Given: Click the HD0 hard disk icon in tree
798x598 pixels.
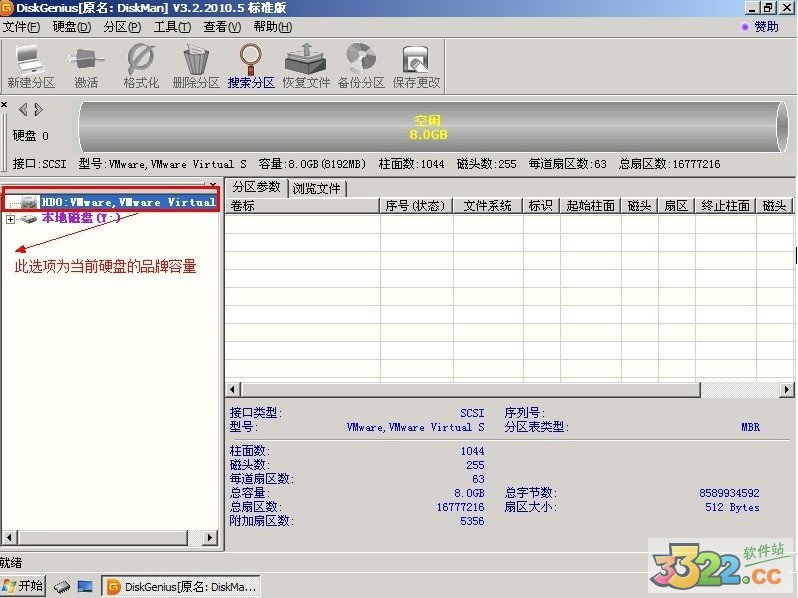Looking at the screenshot, I should 30,203.
